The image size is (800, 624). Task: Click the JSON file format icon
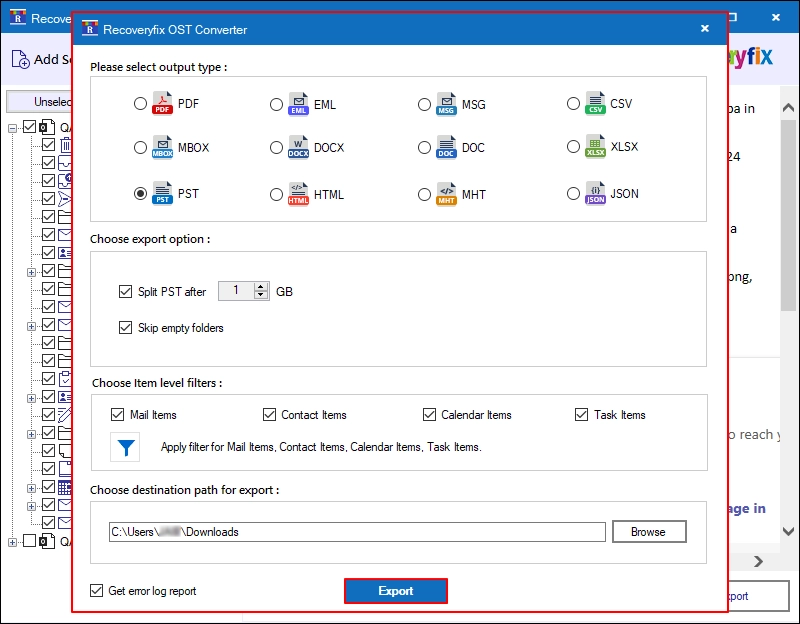(x=595, y=193)
